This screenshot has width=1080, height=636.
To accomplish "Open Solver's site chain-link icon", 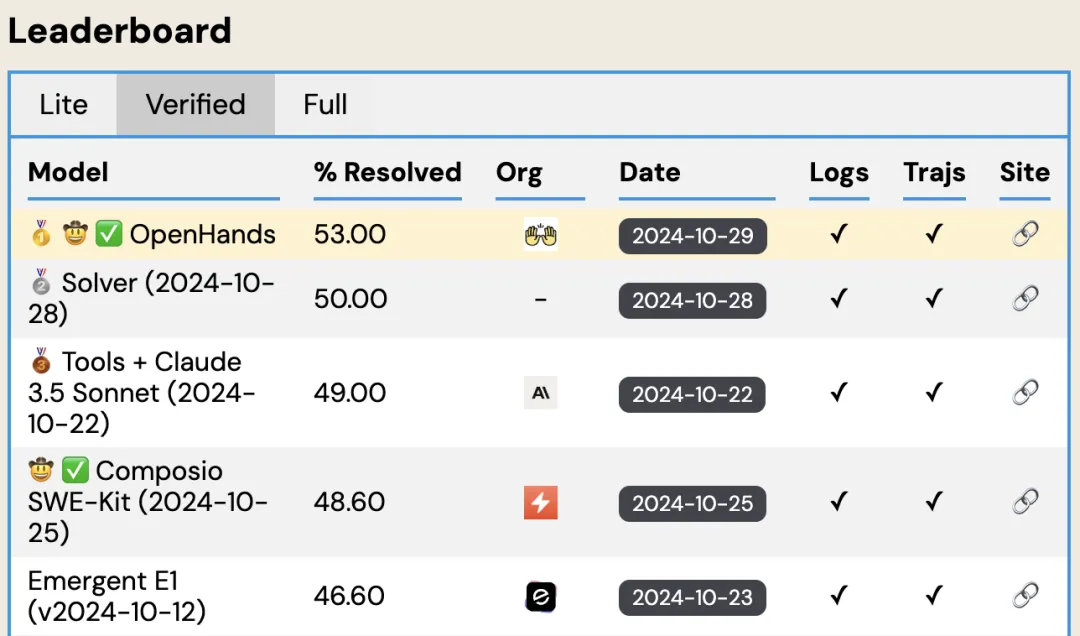I will (1025, 299).
